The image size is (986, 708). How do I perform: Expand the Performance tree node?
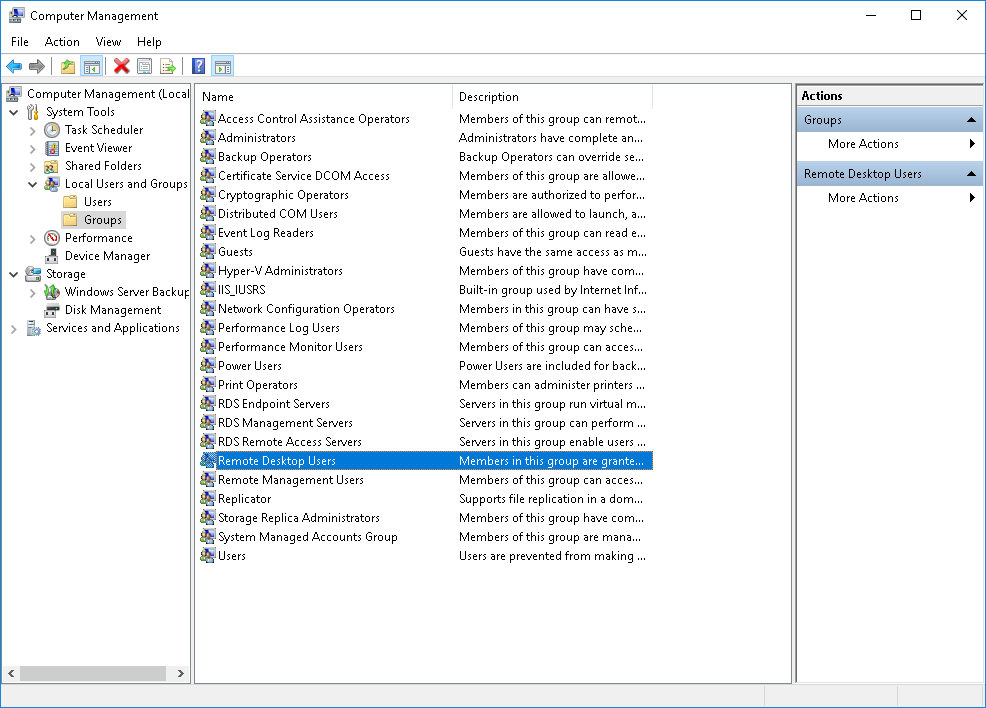pyautogui.click(x=33, y=239)
